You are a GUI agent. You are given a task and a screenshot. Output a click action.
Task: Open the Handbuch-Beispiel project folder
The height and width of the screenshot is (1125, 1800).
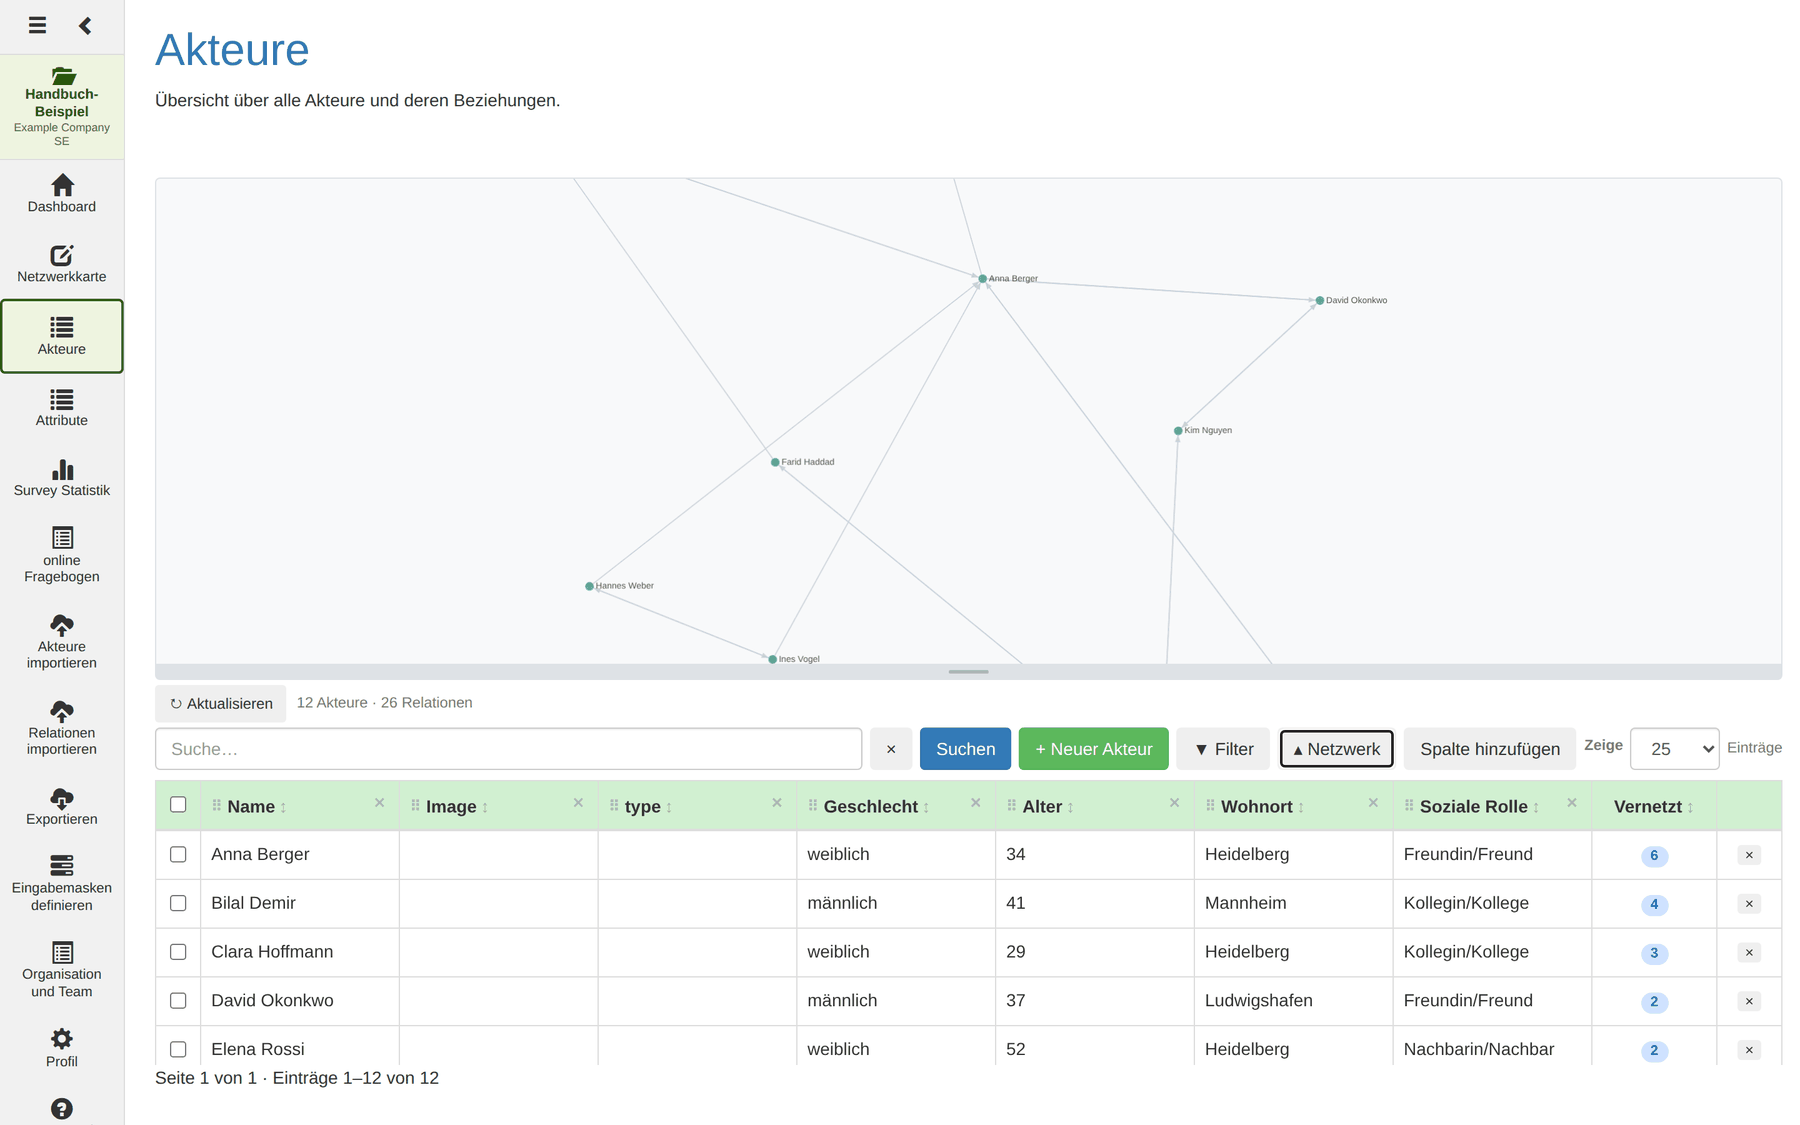(62, 107)
